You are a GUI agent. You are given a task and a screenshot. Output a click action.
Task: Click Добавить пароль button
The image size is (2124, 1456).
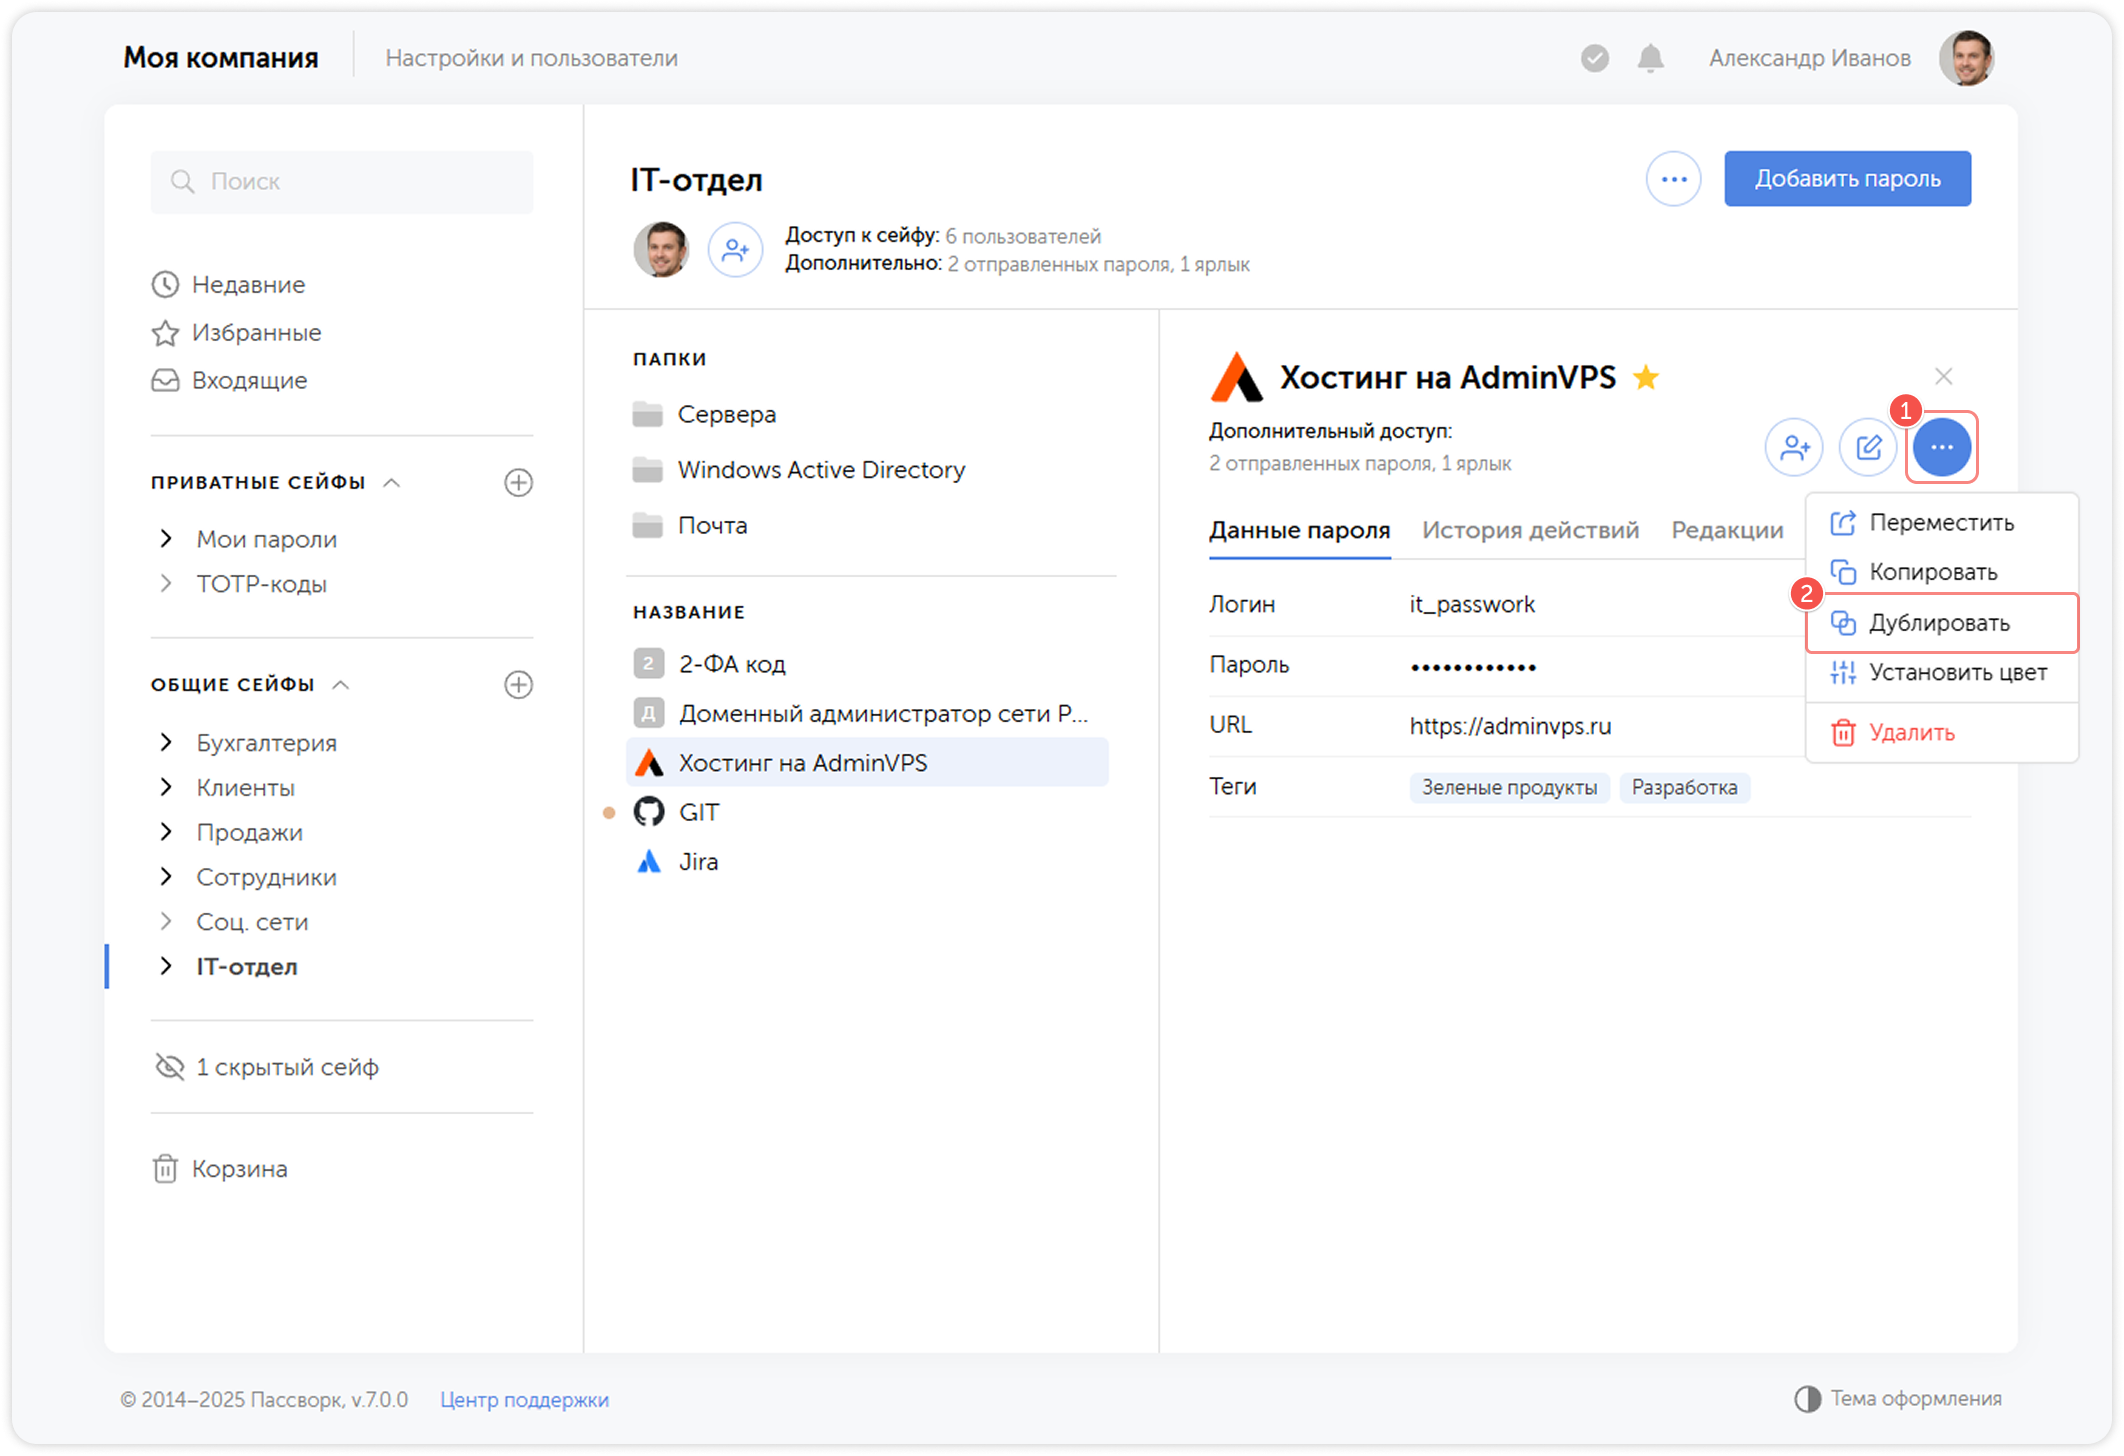click(1847, 179)
